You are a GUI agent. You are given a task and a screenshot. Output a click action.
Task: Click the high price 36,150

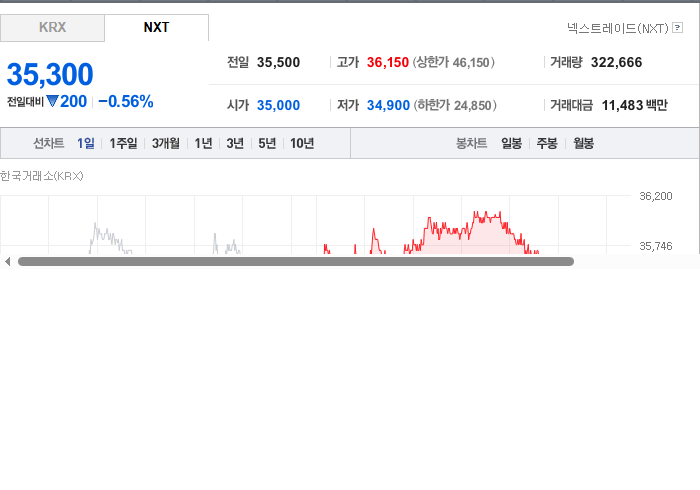(388, 62)
